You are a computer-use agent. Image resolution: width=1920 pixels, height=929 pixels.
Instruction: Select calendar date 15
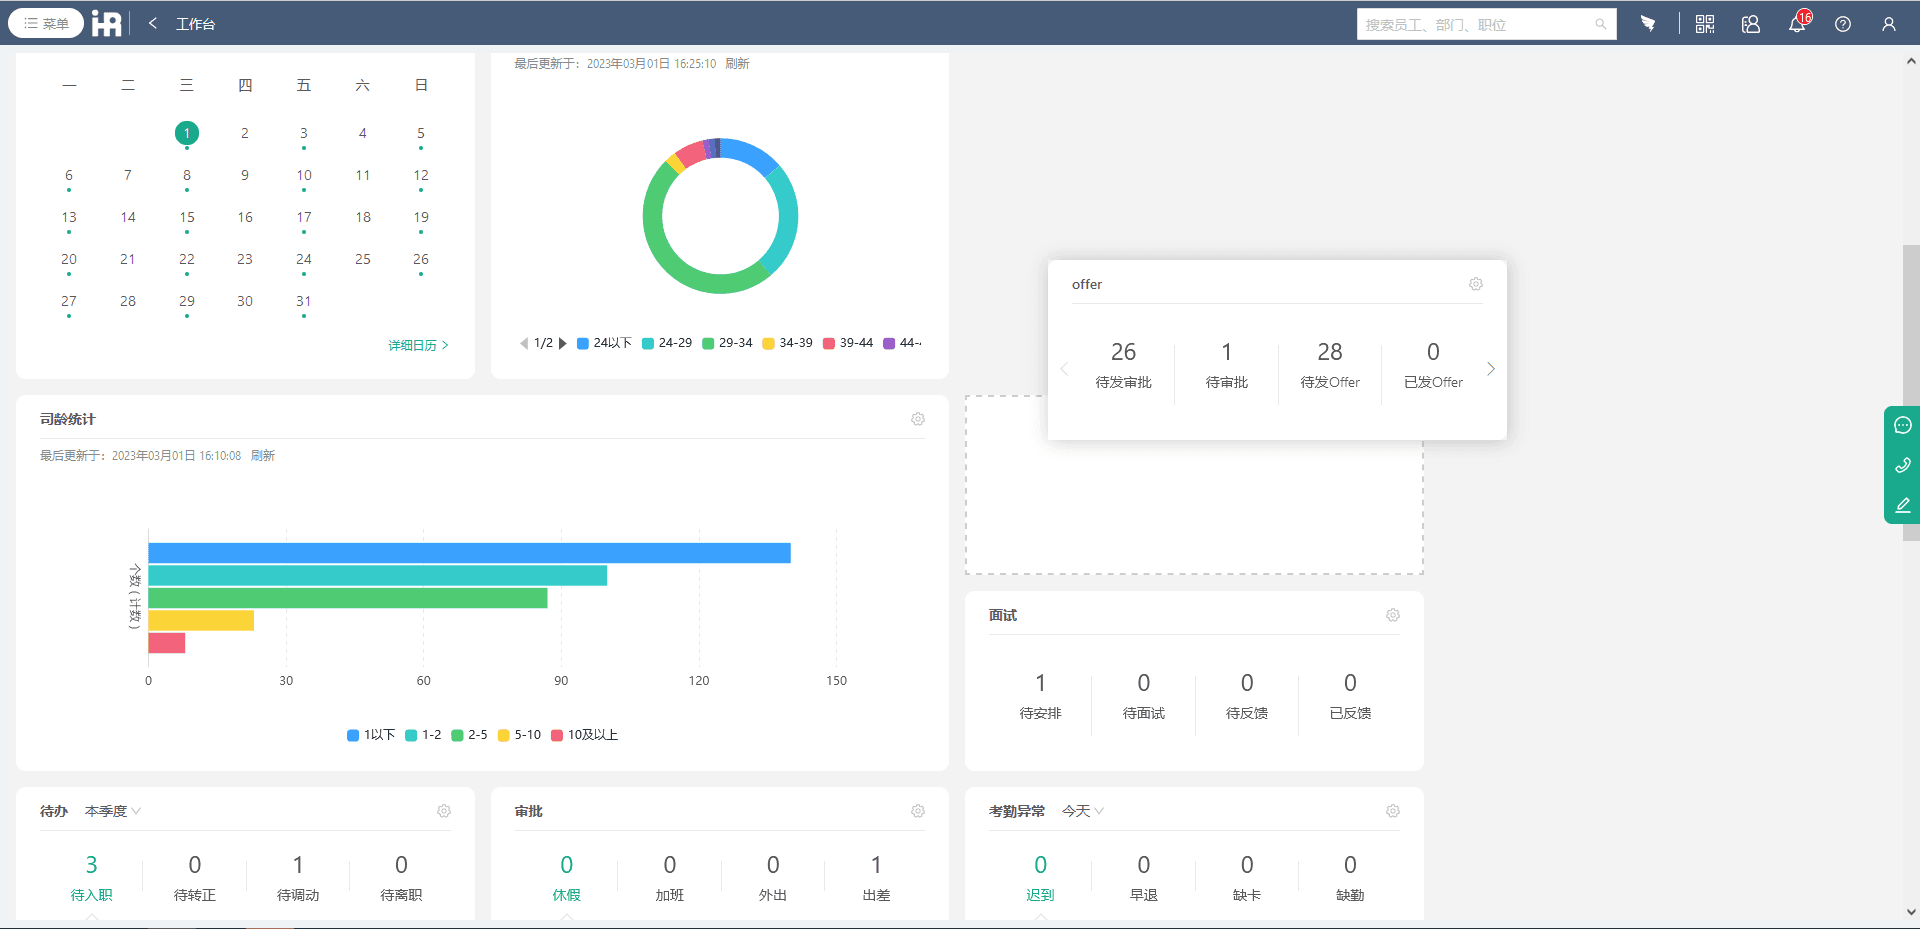click(187, 217)
